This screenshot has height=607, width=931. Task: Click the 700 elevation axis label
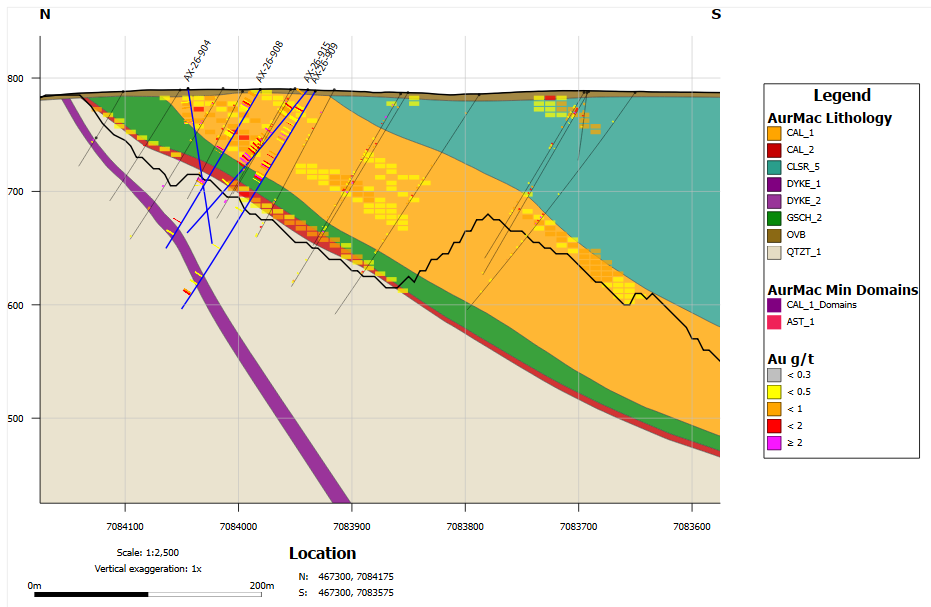coord(15,192)
